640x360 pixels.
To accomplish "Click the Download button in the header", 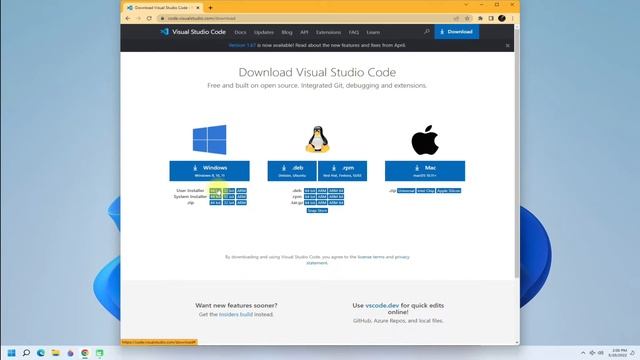I will pyautogui.click(x=457, y=32).
